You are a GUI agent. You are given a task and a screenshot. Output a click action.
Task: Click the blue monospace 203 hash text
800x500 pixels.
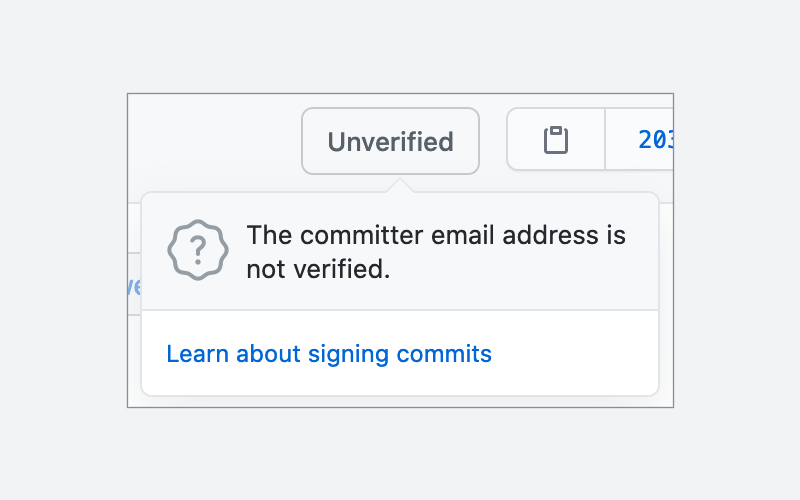point(656,139)
